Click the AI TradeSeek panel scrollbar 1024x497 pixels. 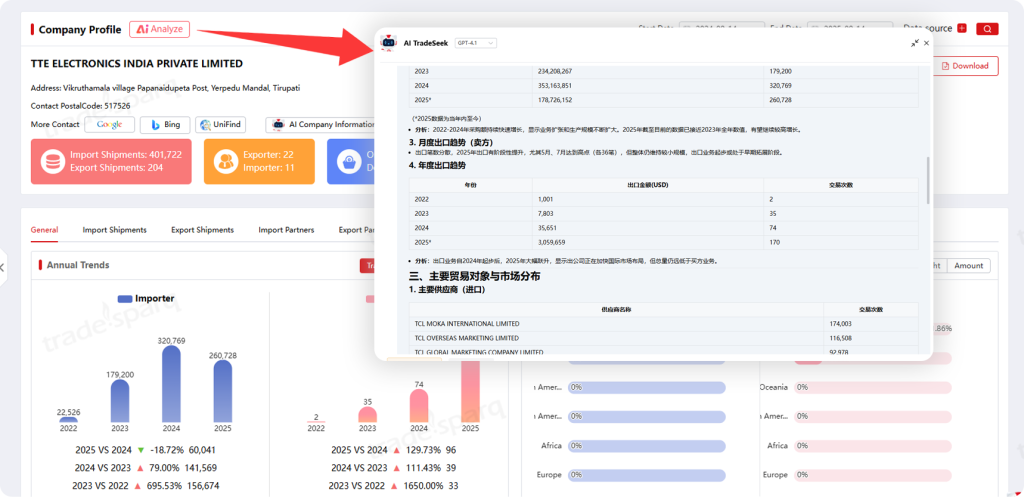(927, 180)
